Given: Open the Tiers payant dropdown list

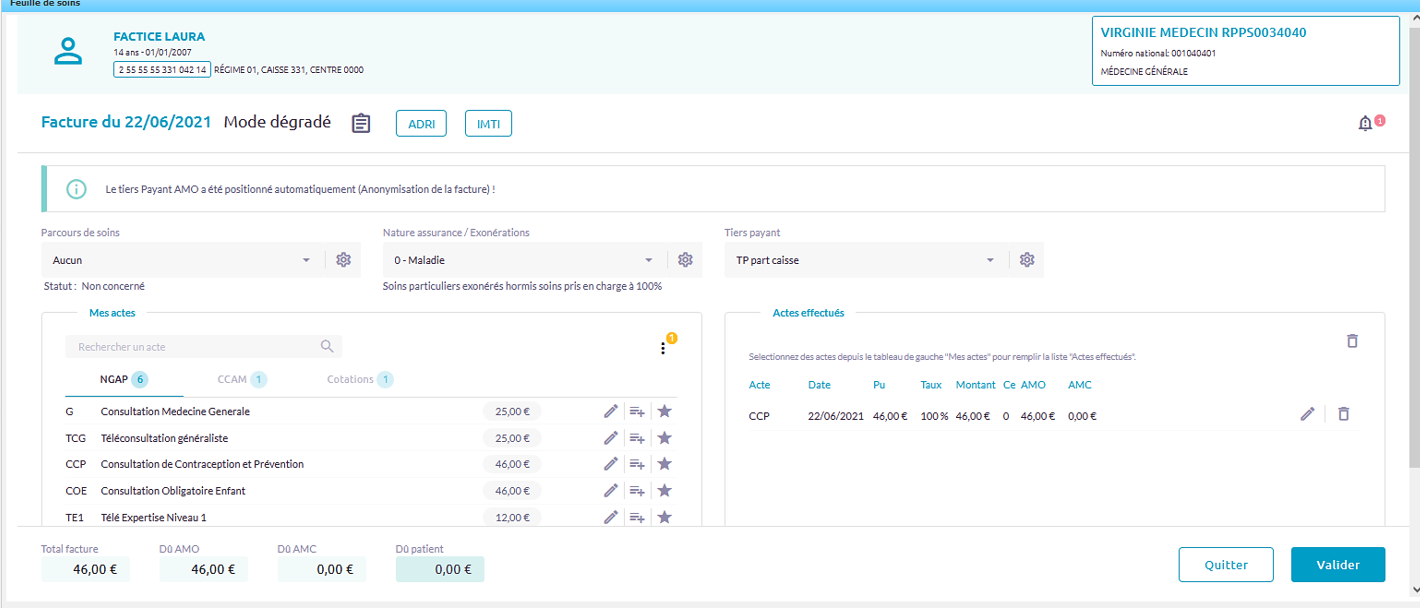Looking at the screenshot, I should click(990, 260).
